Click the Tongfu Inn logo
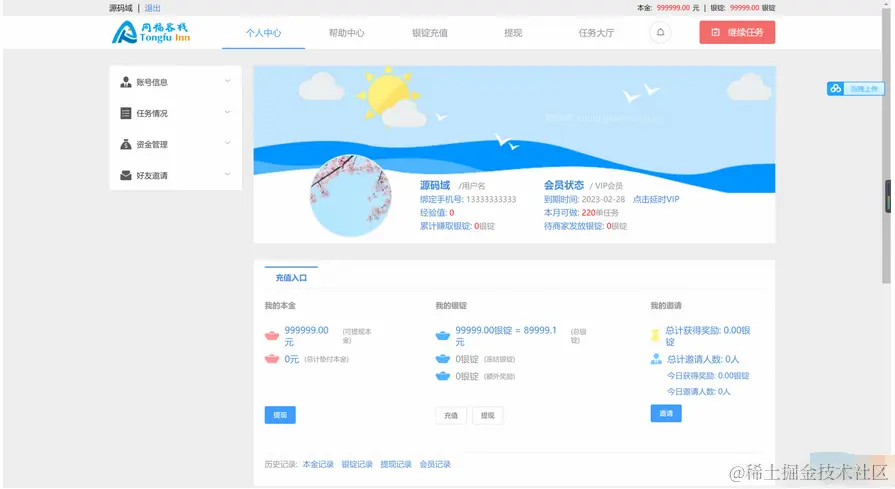Image resolution: width=895 pixels, height=489 pixels. [151, 33]
